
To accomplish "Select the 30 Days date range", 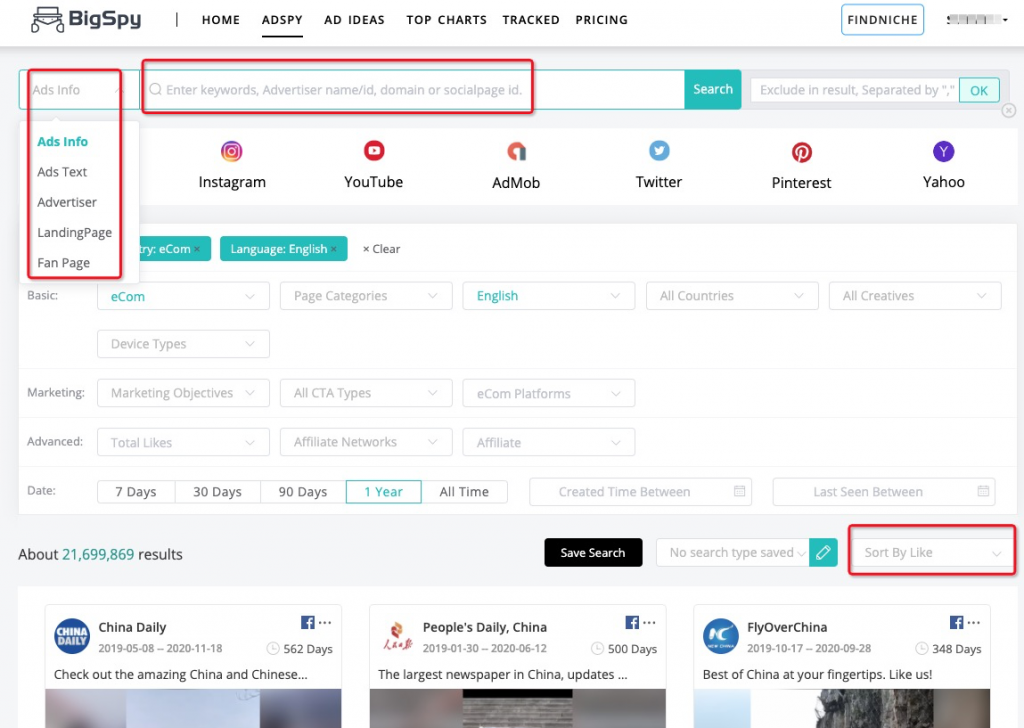I will tap(217, 492).
